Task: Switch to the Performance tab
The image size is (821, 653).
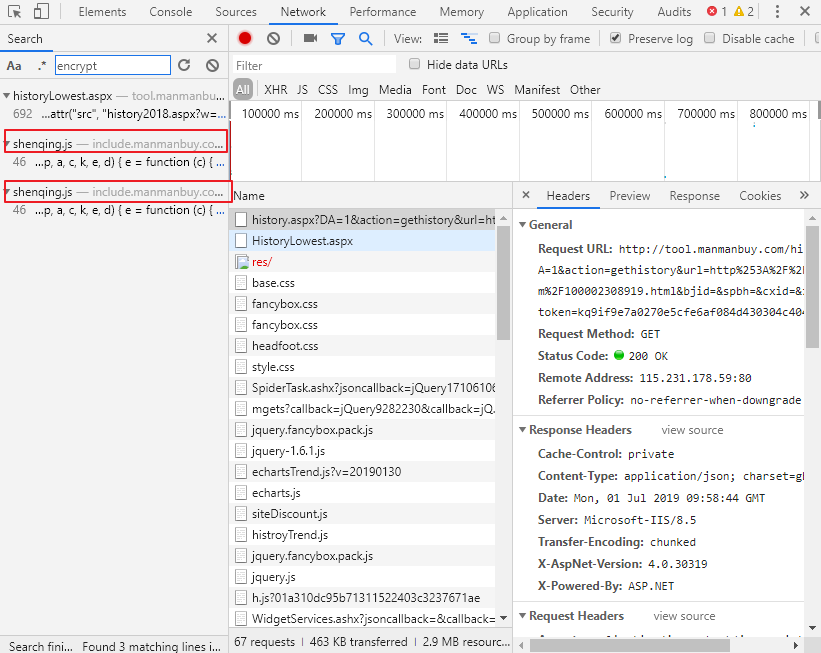Action: pos(383,12)
